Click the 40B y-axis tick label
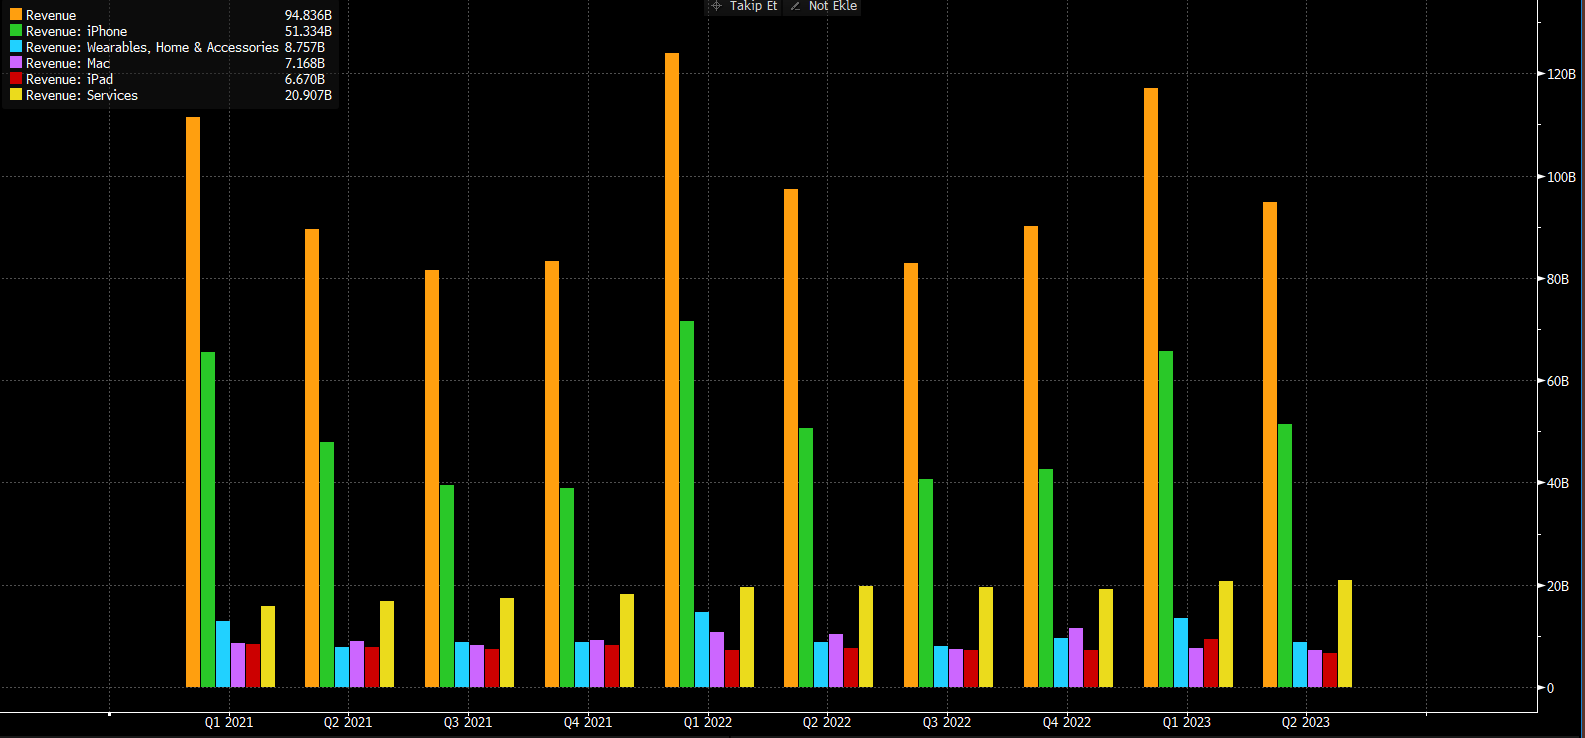The width and height of the screenshot is (1585, 738). pyautogui.click(x=1558, y=483)
